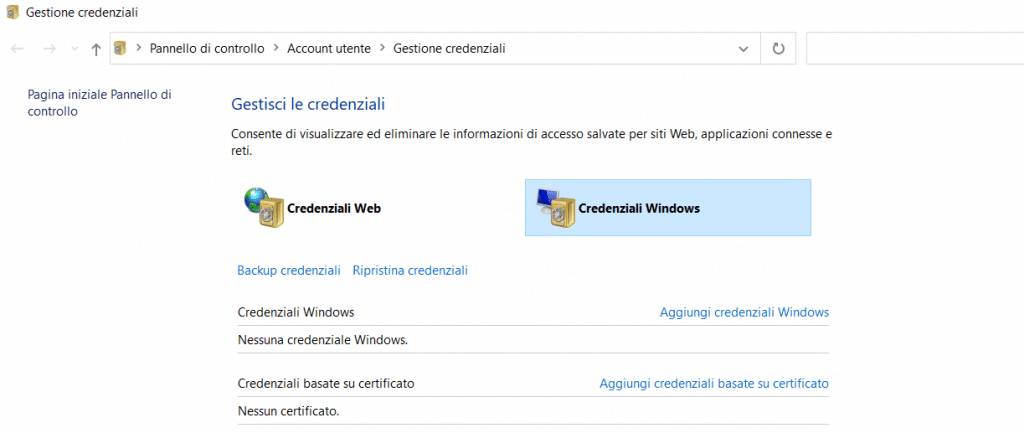
Task: Click Aggiungi credenziali Windows
Action: (744, 312)
